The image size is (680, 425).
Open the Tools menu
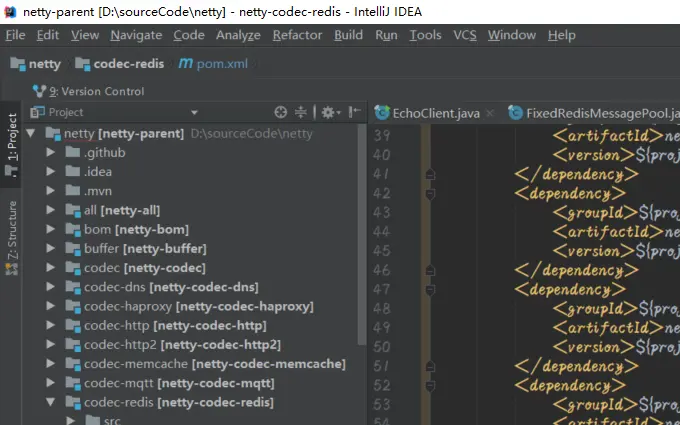point(425,35)
